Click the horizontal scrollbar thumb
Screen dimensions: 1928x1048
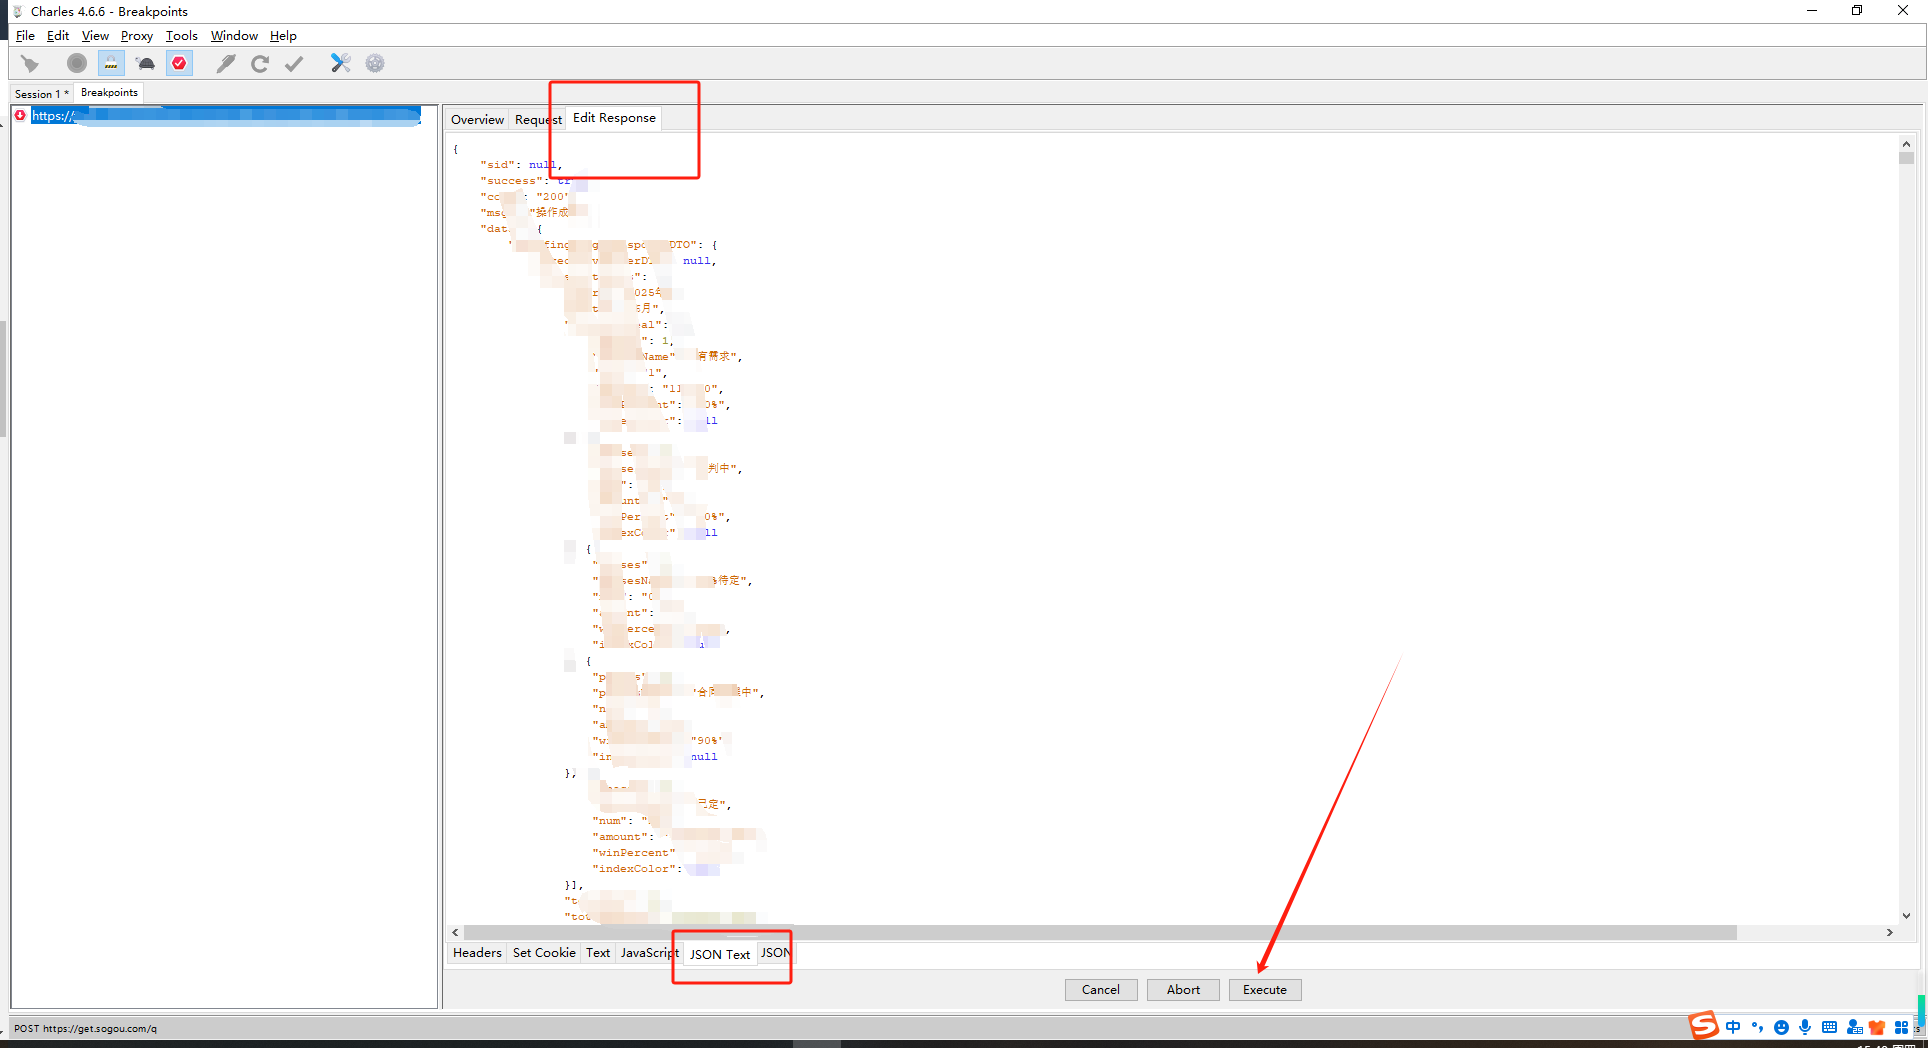pos(1100,932)
